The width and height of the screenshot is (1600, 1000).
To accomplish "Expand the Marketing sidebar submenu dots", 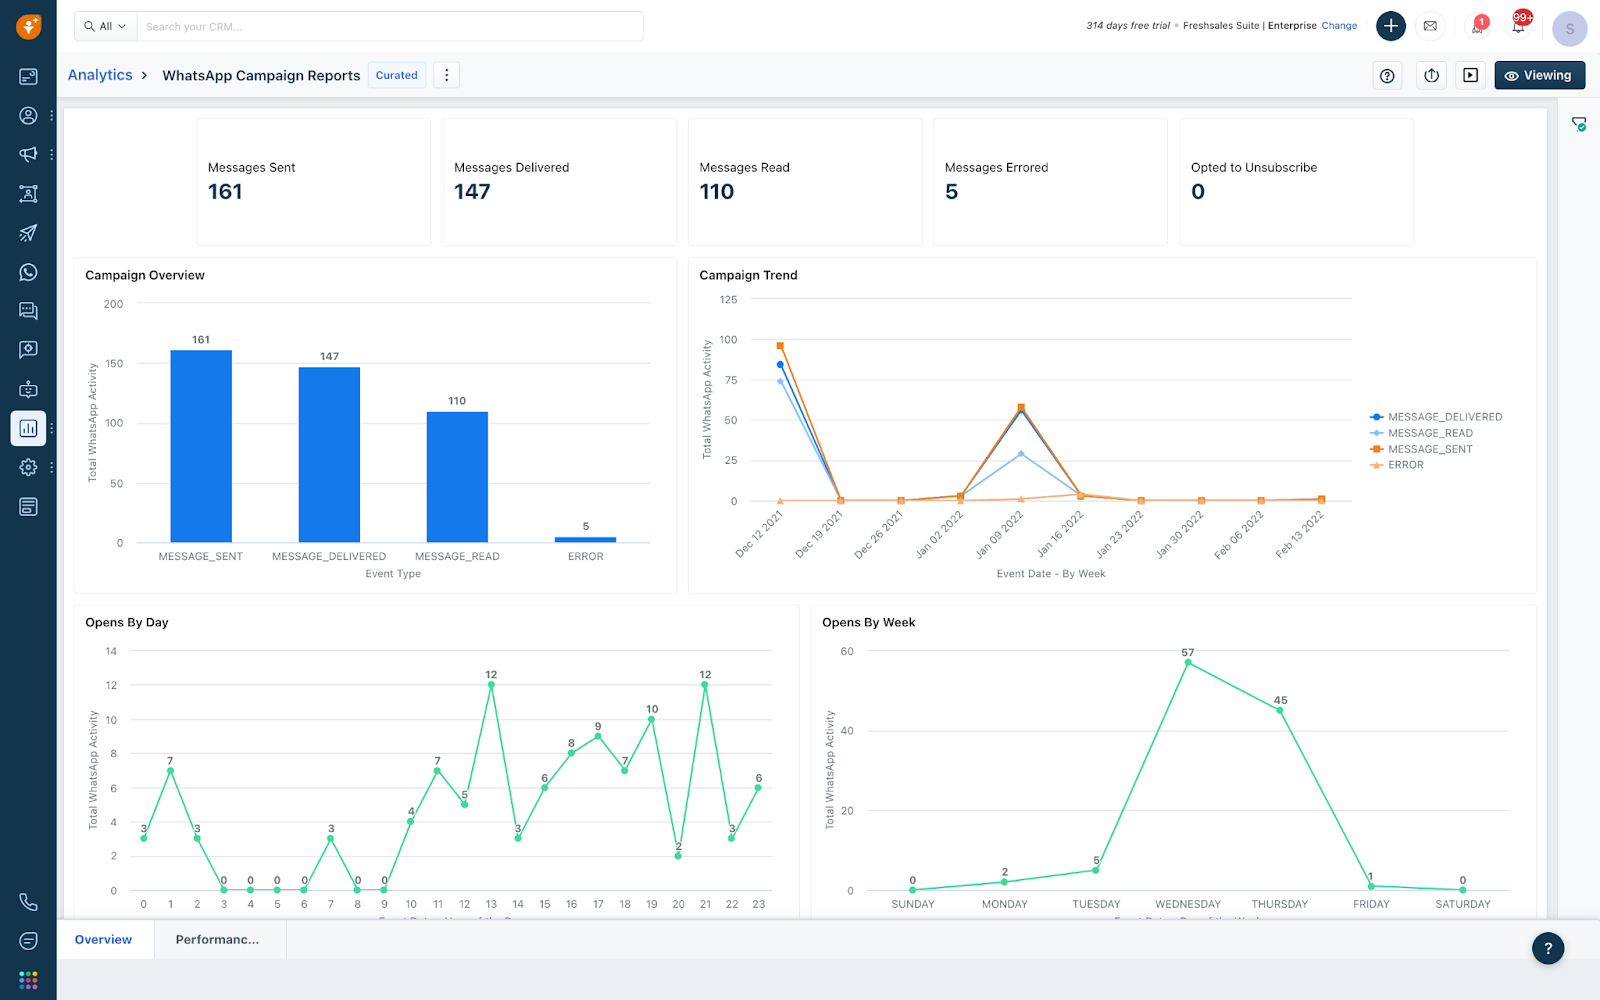I will [x=51, y=154].
